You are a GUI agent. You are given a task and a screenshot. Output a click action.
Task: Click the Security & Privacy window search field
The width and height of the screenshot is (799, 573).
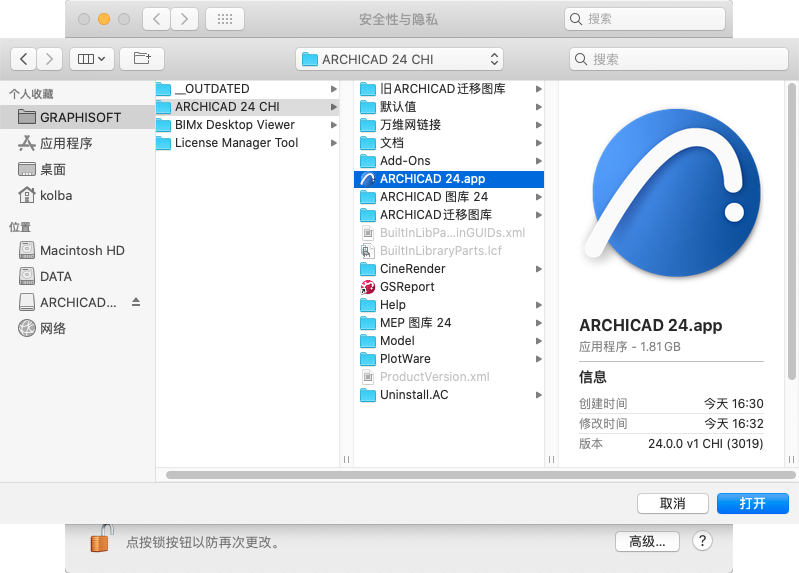645,19
